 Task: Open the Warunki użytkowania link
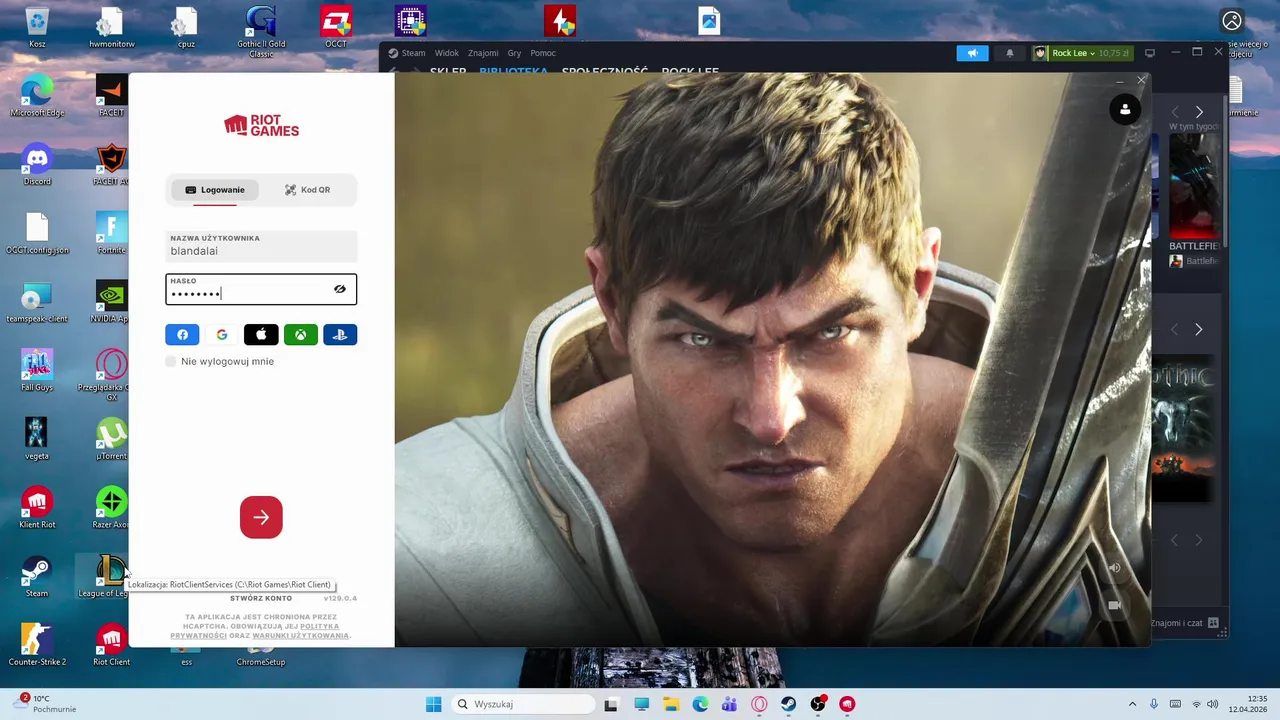click(300, 636)
